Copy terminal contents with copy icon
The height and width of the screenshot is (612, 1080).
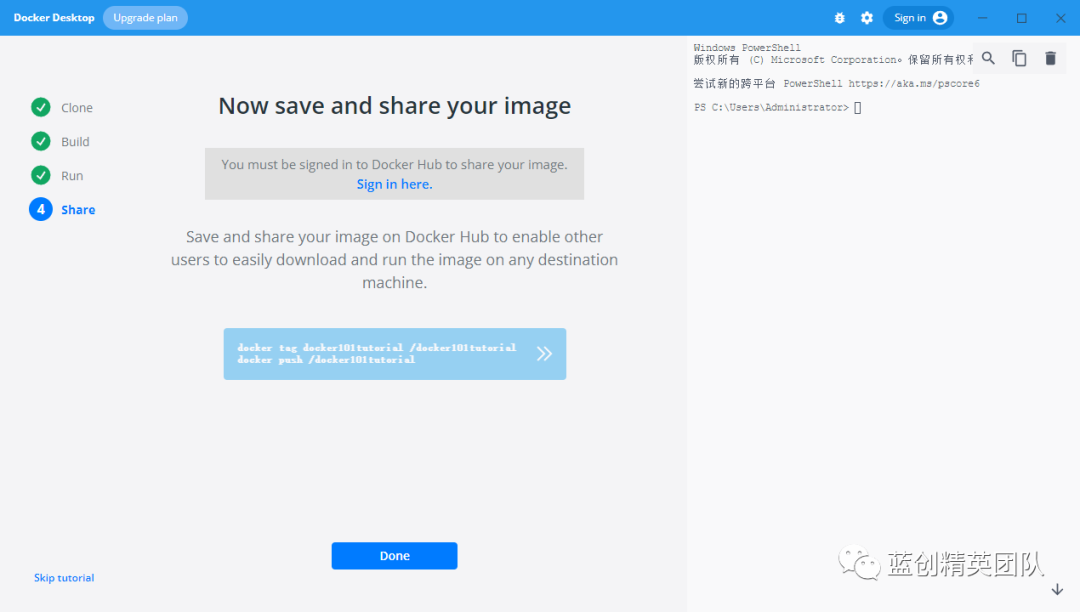[x=1019, y=59]
